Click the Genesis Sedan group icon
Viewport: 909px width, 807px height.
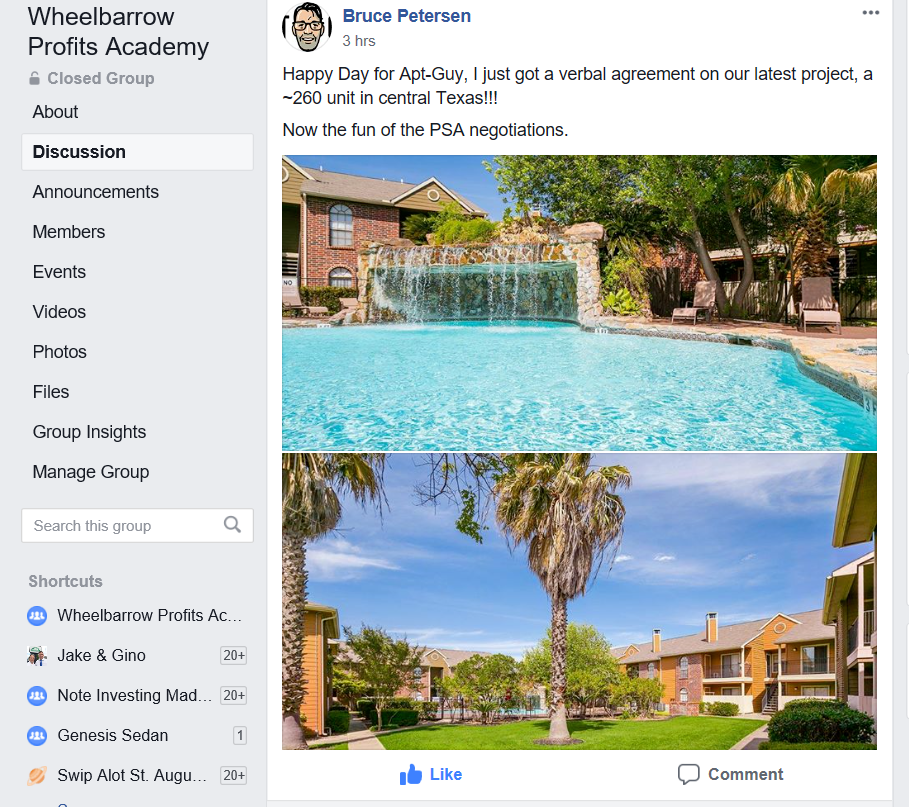pos(37,736)
